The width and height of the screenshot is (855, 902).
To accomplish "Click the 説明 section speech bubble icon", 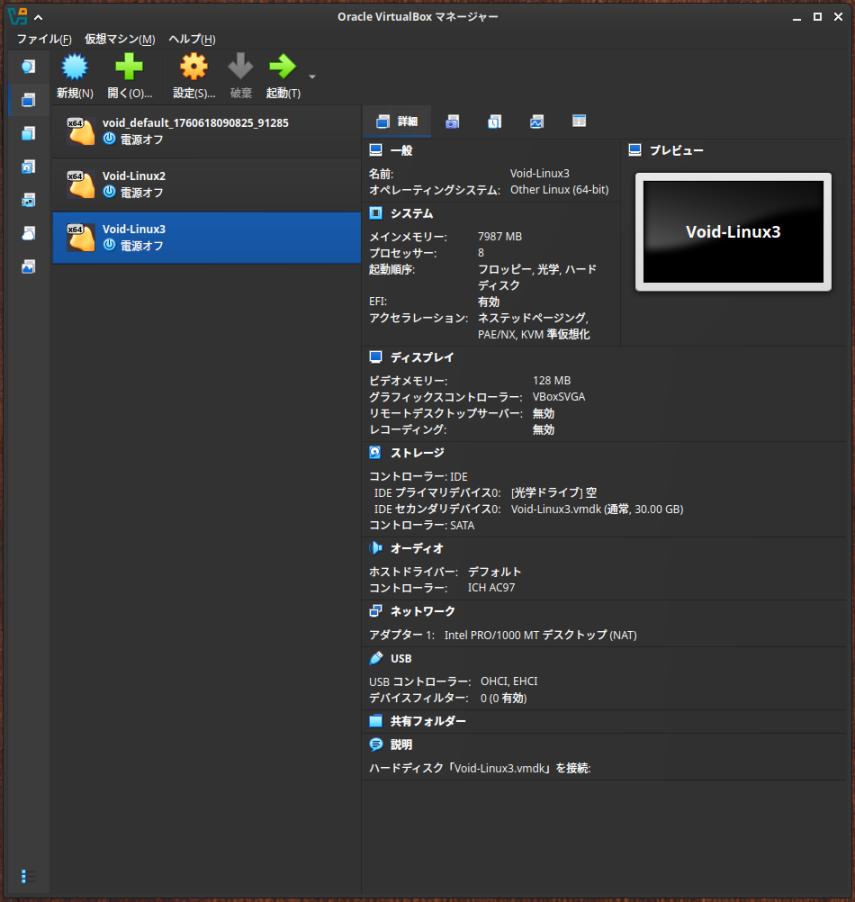I will pos(376,744).
